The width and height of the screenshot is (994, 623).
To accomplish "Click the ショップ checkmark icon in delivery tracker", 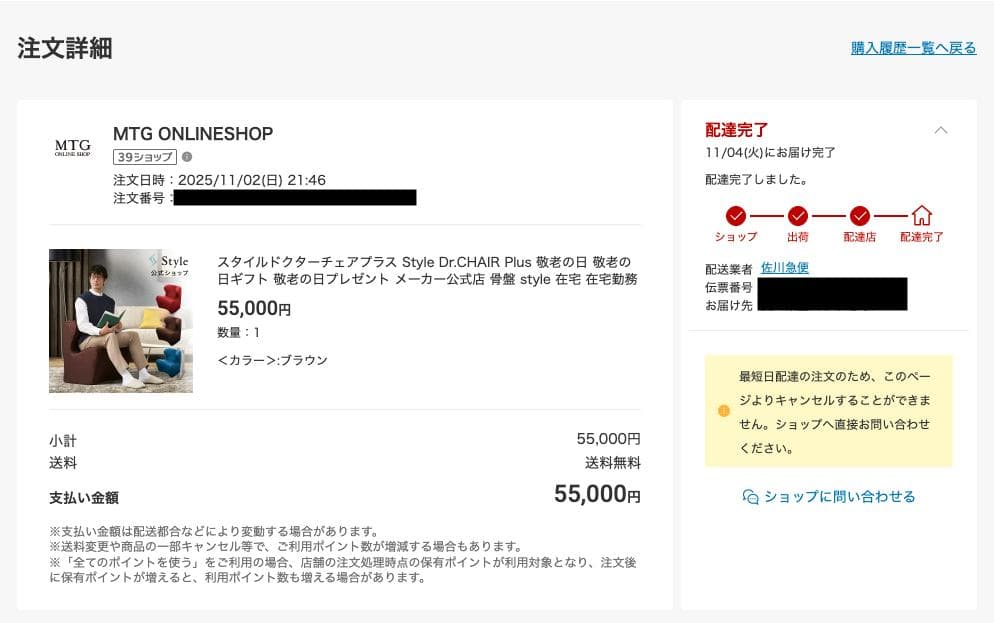I will (x=736, y=216).
